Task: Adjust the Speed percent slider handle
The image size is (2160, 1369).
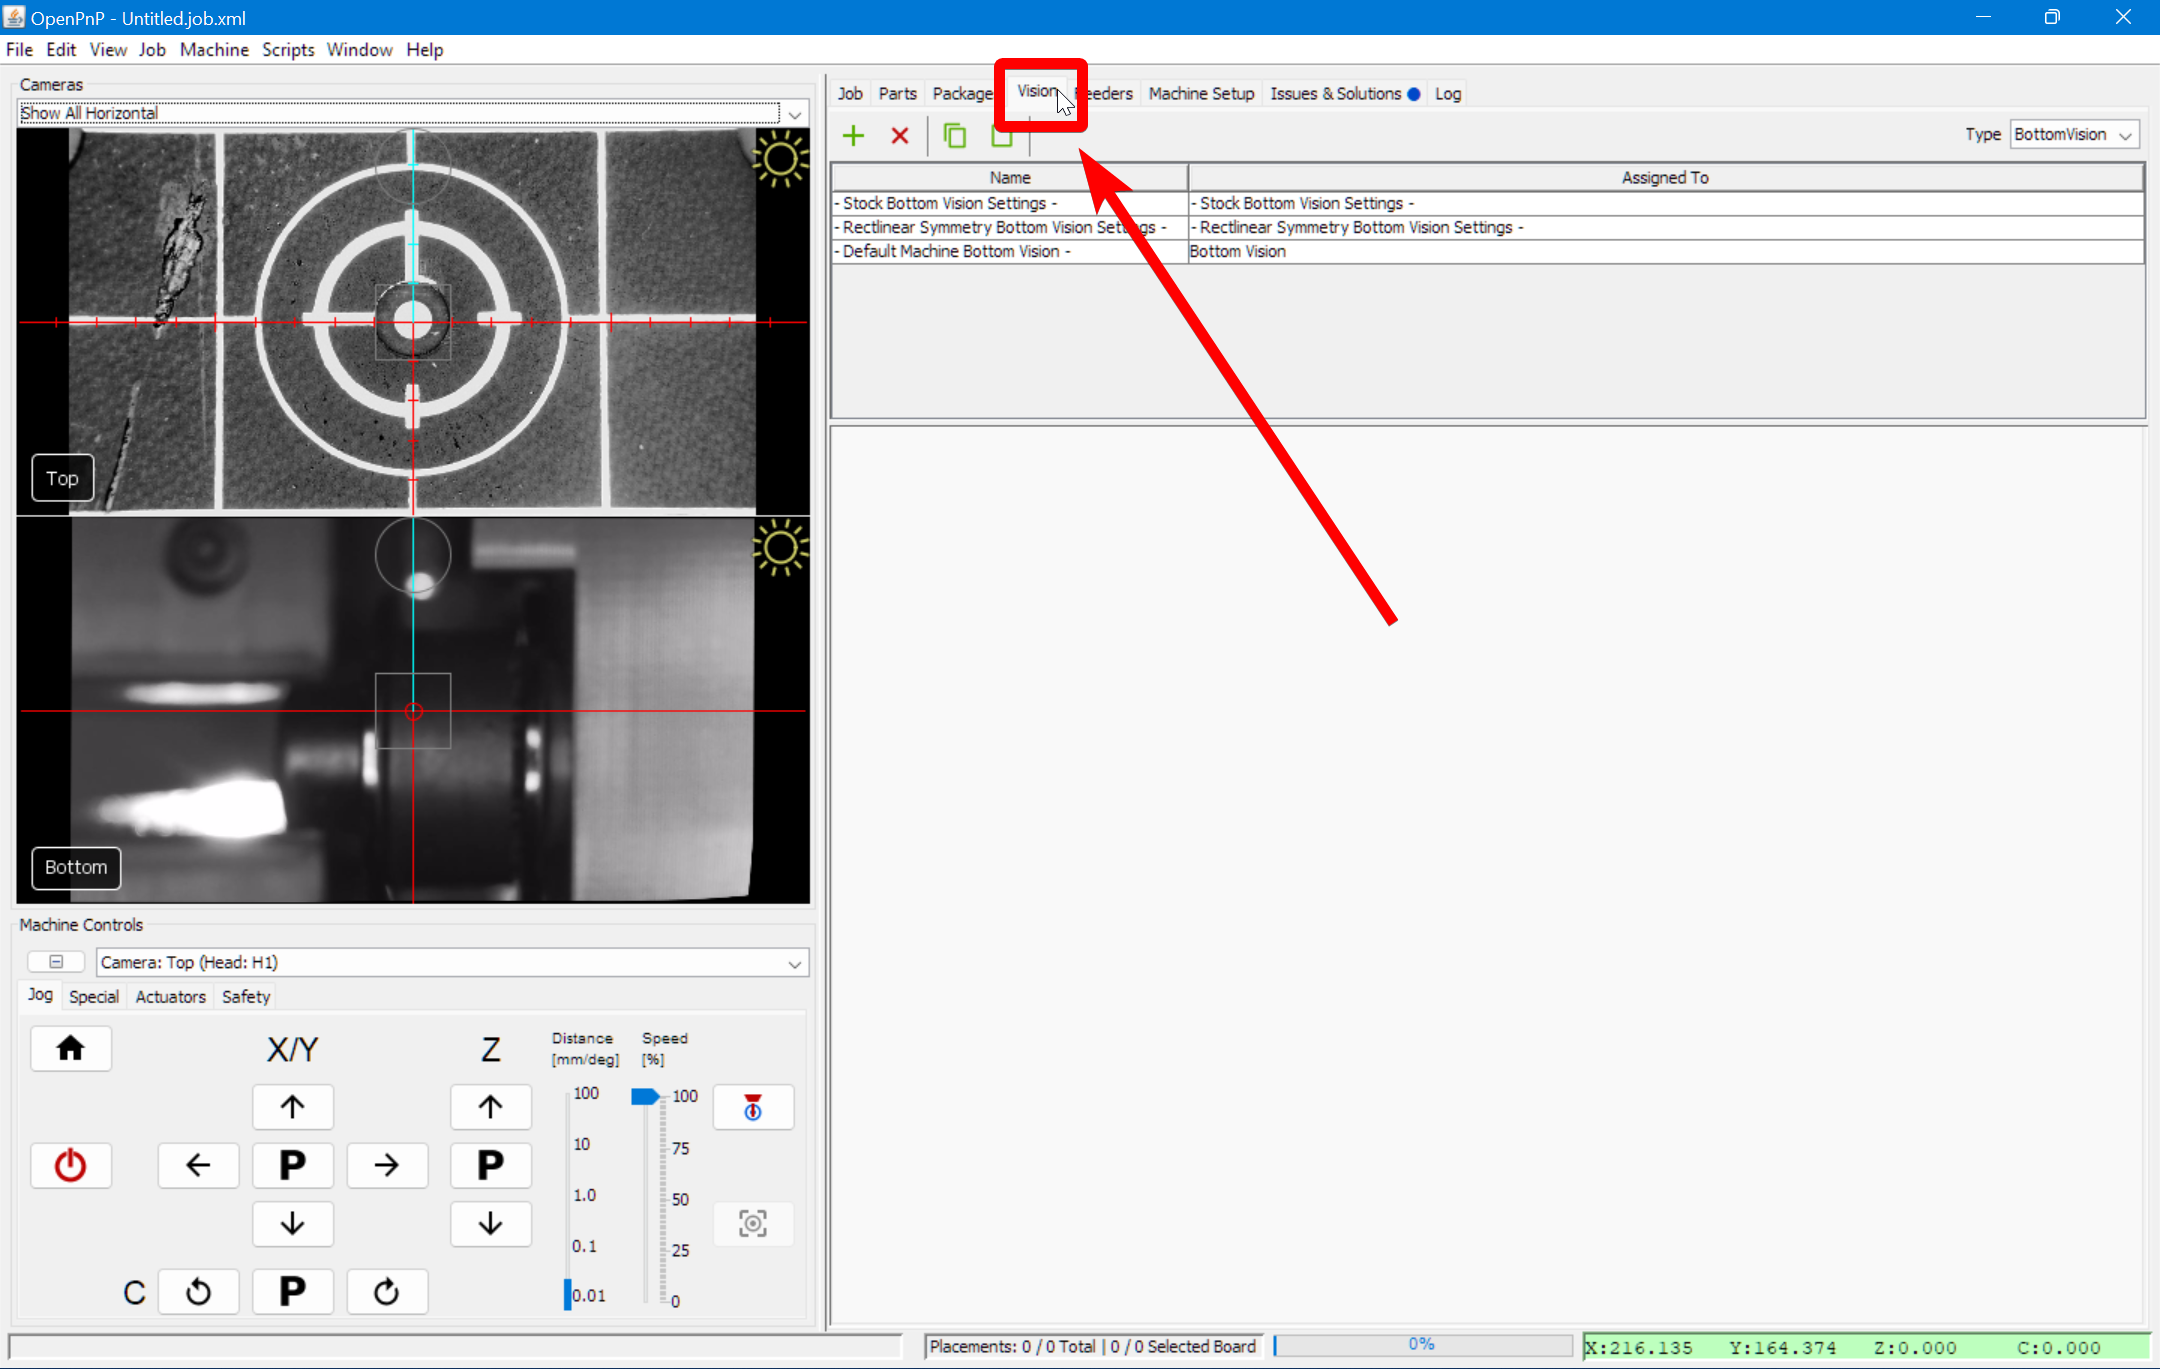Action: (644, 1097)
